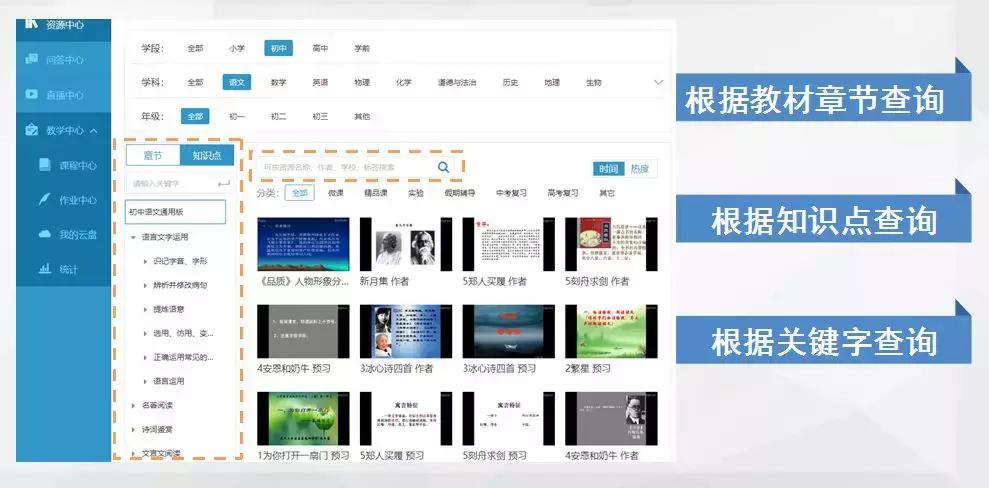This screenshot has height=488, width=989.
Task: Open 资源中心 at sidebar top
Action: coord(63,26)
